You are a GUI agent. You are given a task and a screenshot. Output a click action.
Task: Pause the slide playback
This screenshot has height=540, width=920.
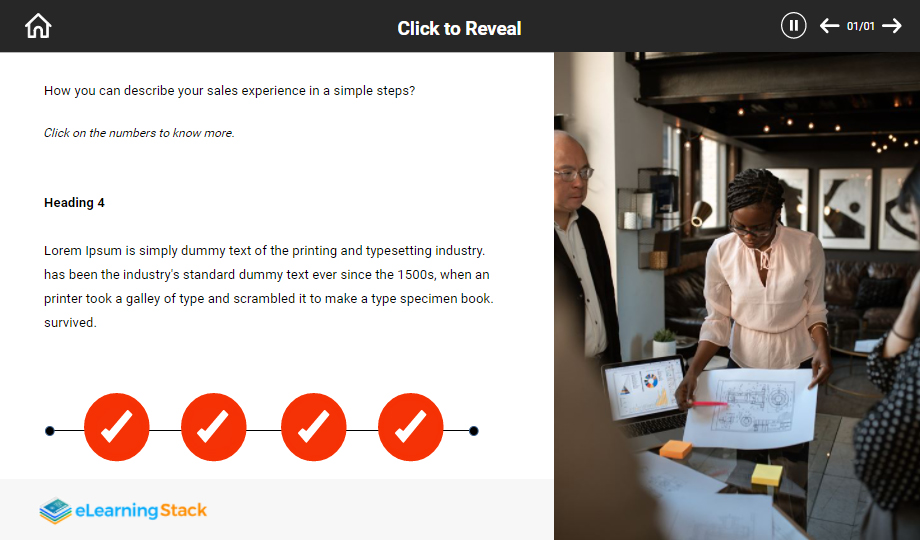click(x=793, y=26)
